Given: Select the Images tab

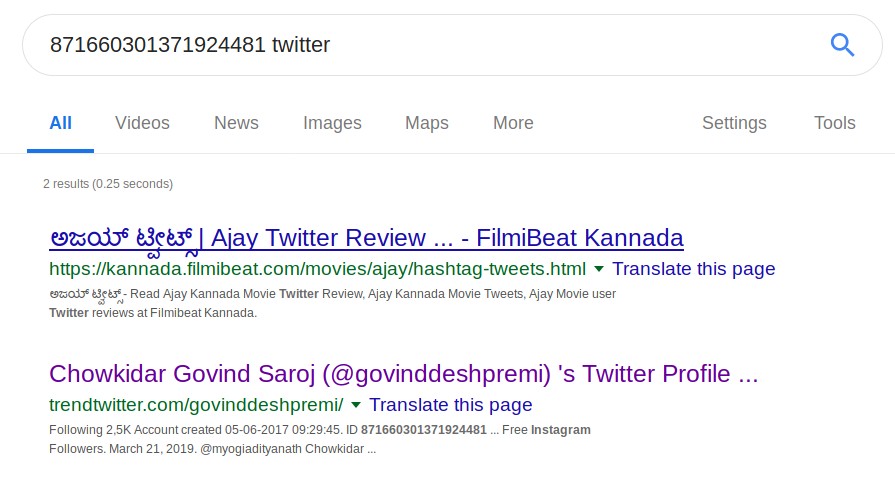Looking at the screenshot, I should [332, 123].
